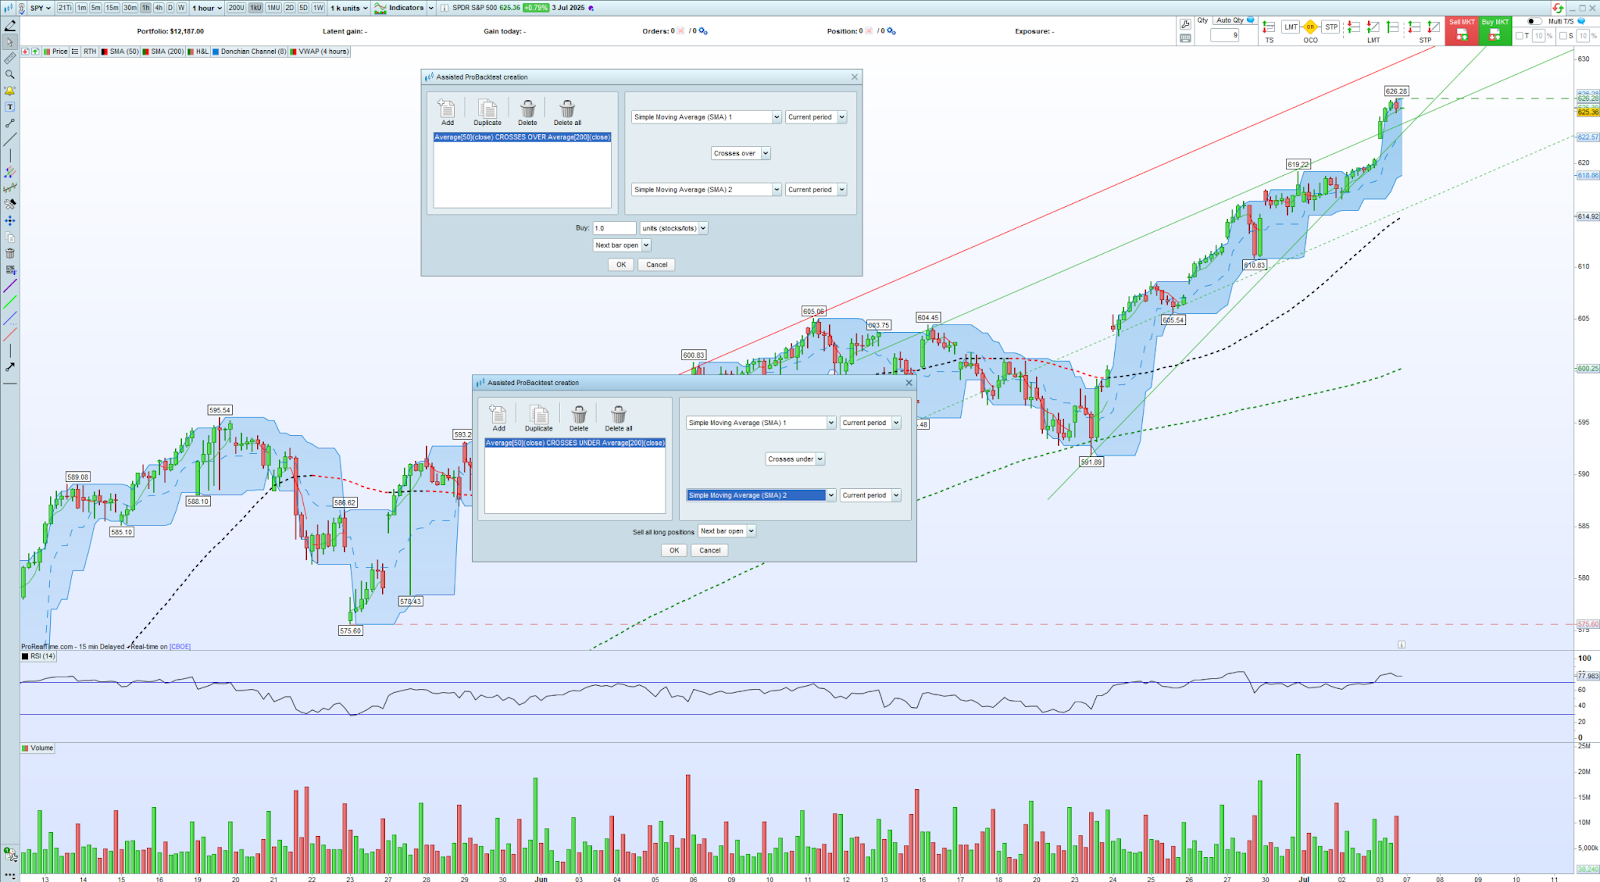Open Next bar open dropdown beside Sell all long positions
Viewport: 1600px width, 882px height.
(x=727, y=531)
